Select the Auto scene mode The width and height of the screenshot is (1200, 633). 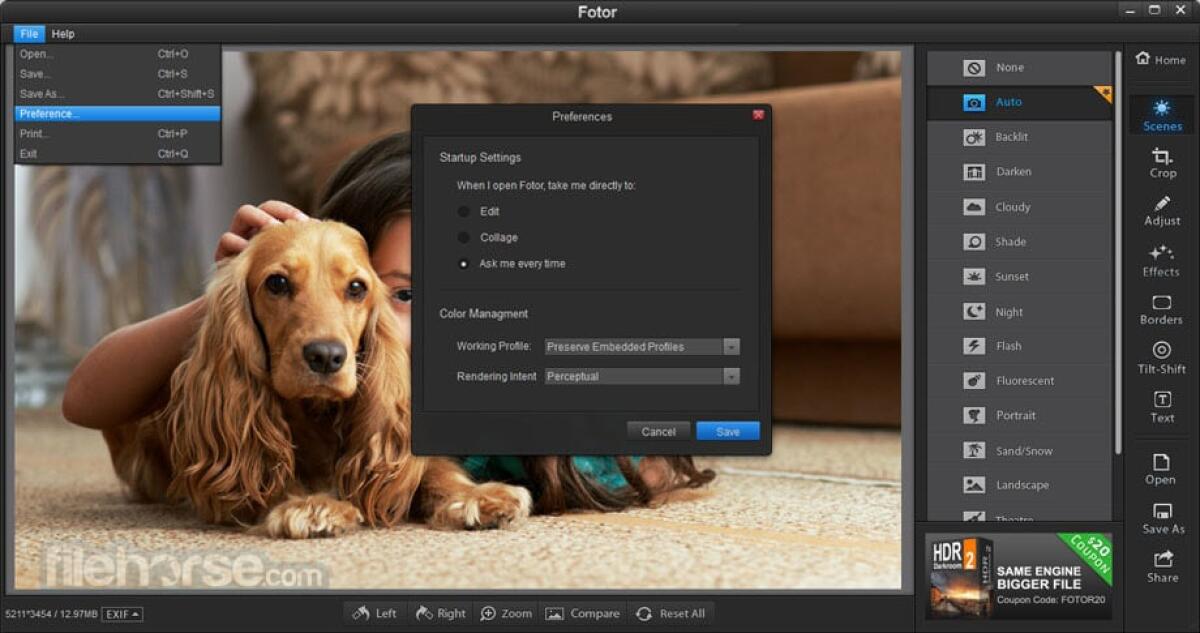1019,101
